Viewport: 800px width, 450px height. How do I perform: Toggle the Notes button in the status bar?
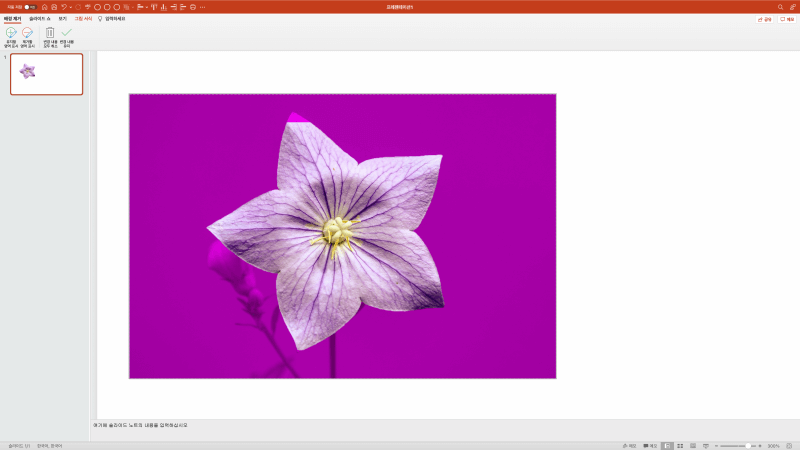[629, 446]
